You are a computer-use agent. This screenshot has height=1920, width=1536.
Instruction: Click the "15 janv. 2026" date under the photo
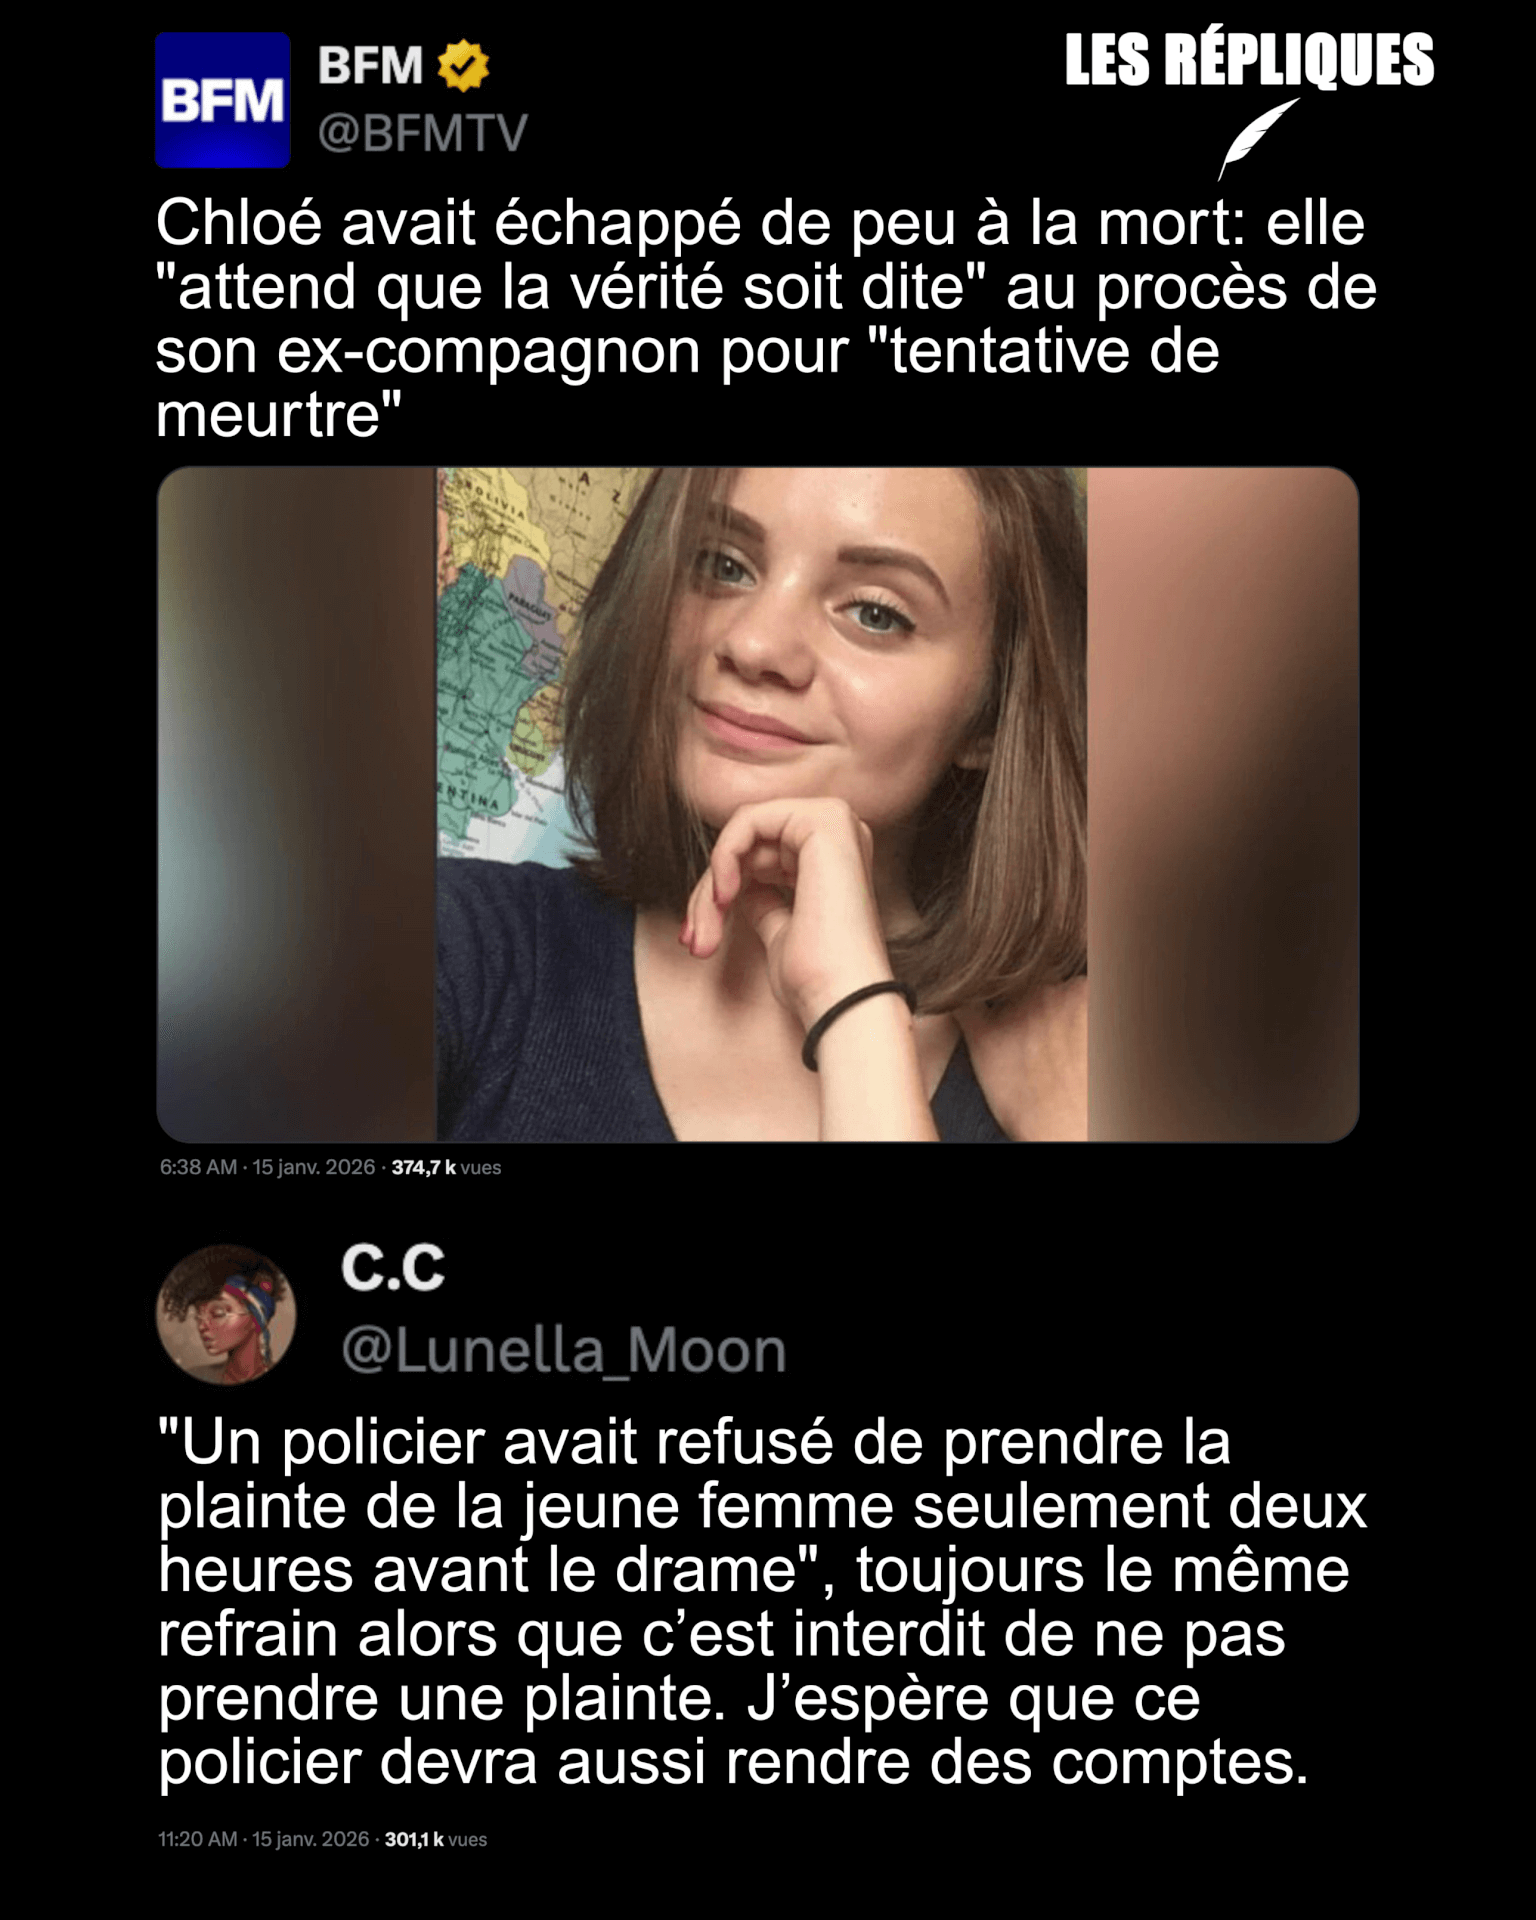click(x=313, y=1167)
